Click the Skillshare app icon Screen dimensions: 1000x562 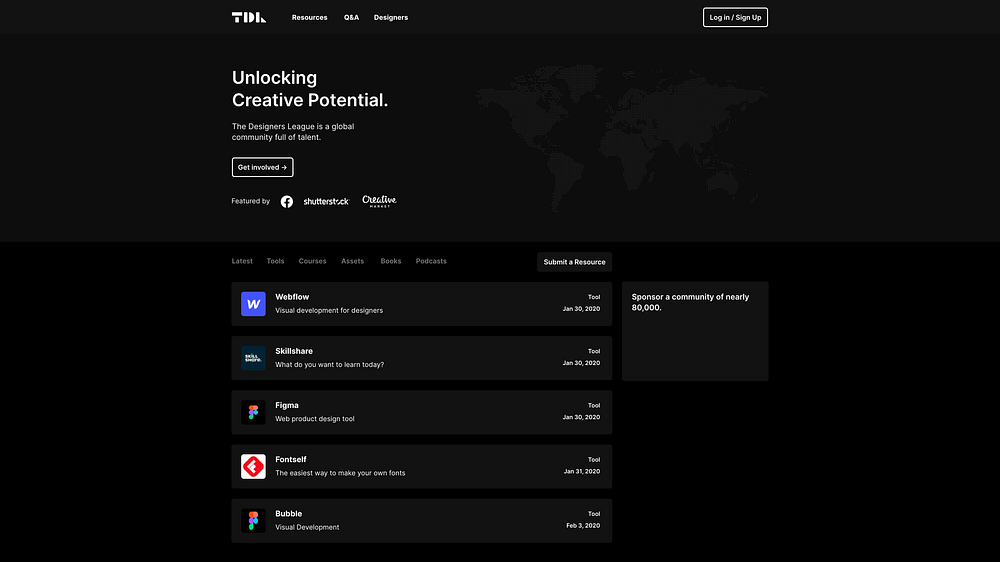[253, 358]
